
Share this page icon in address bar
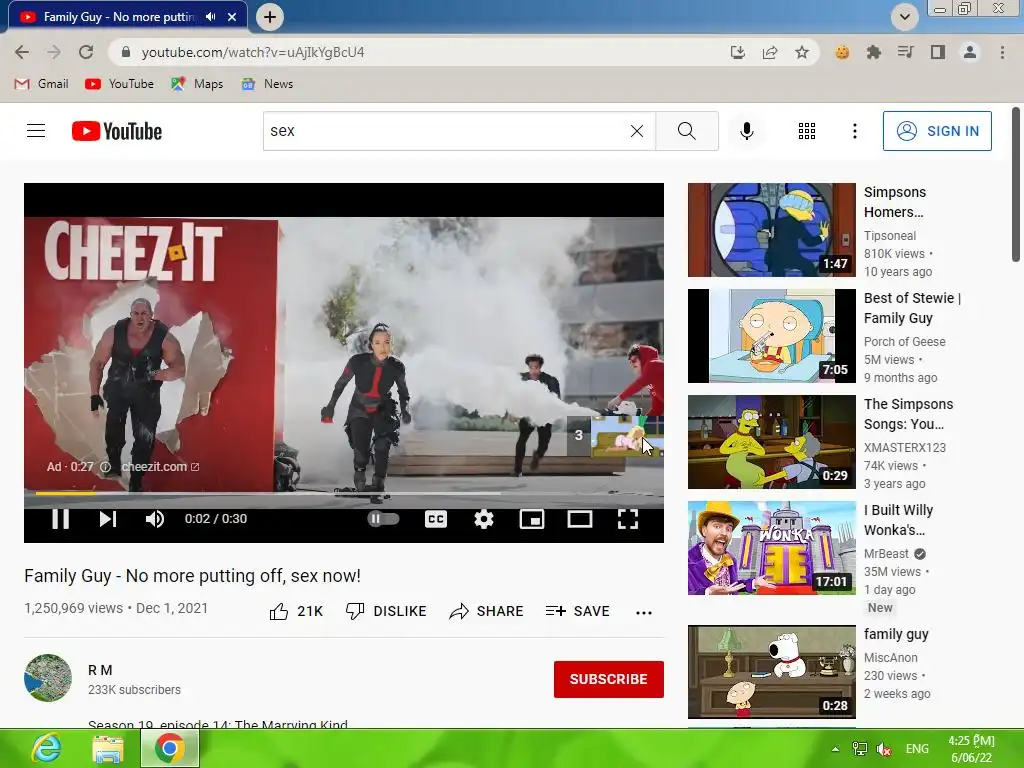pos(769,52)
